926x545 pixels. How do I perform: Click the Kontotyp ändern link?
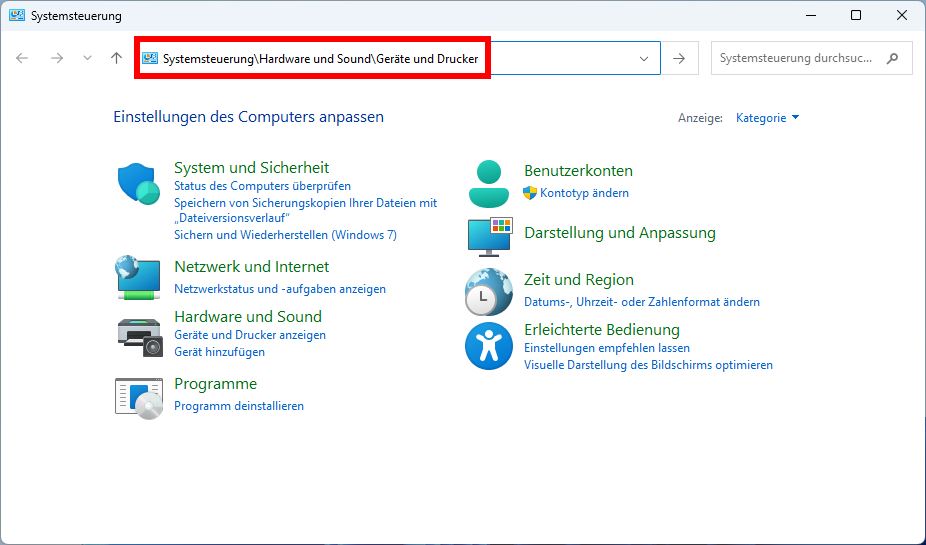click(584, 193)
